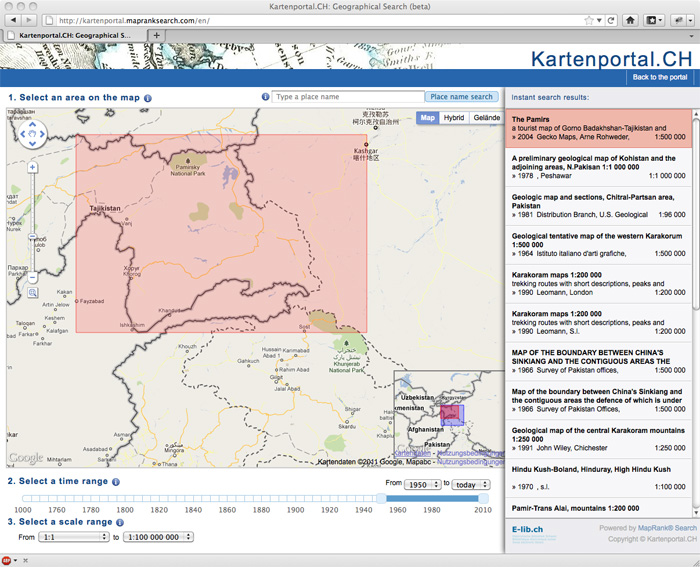Screen dimensions: 700x567
Task: Open Nutzungsbedingungen map terms link
Action: [470, 462]
